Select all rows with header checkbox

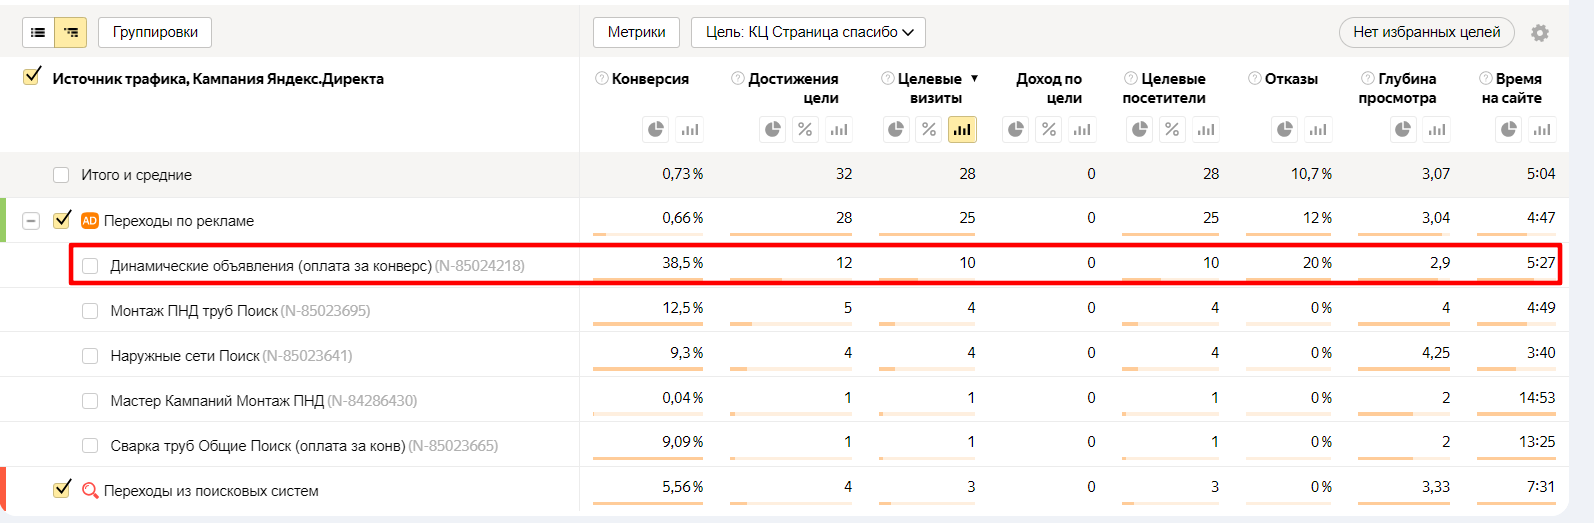[32, 76]
